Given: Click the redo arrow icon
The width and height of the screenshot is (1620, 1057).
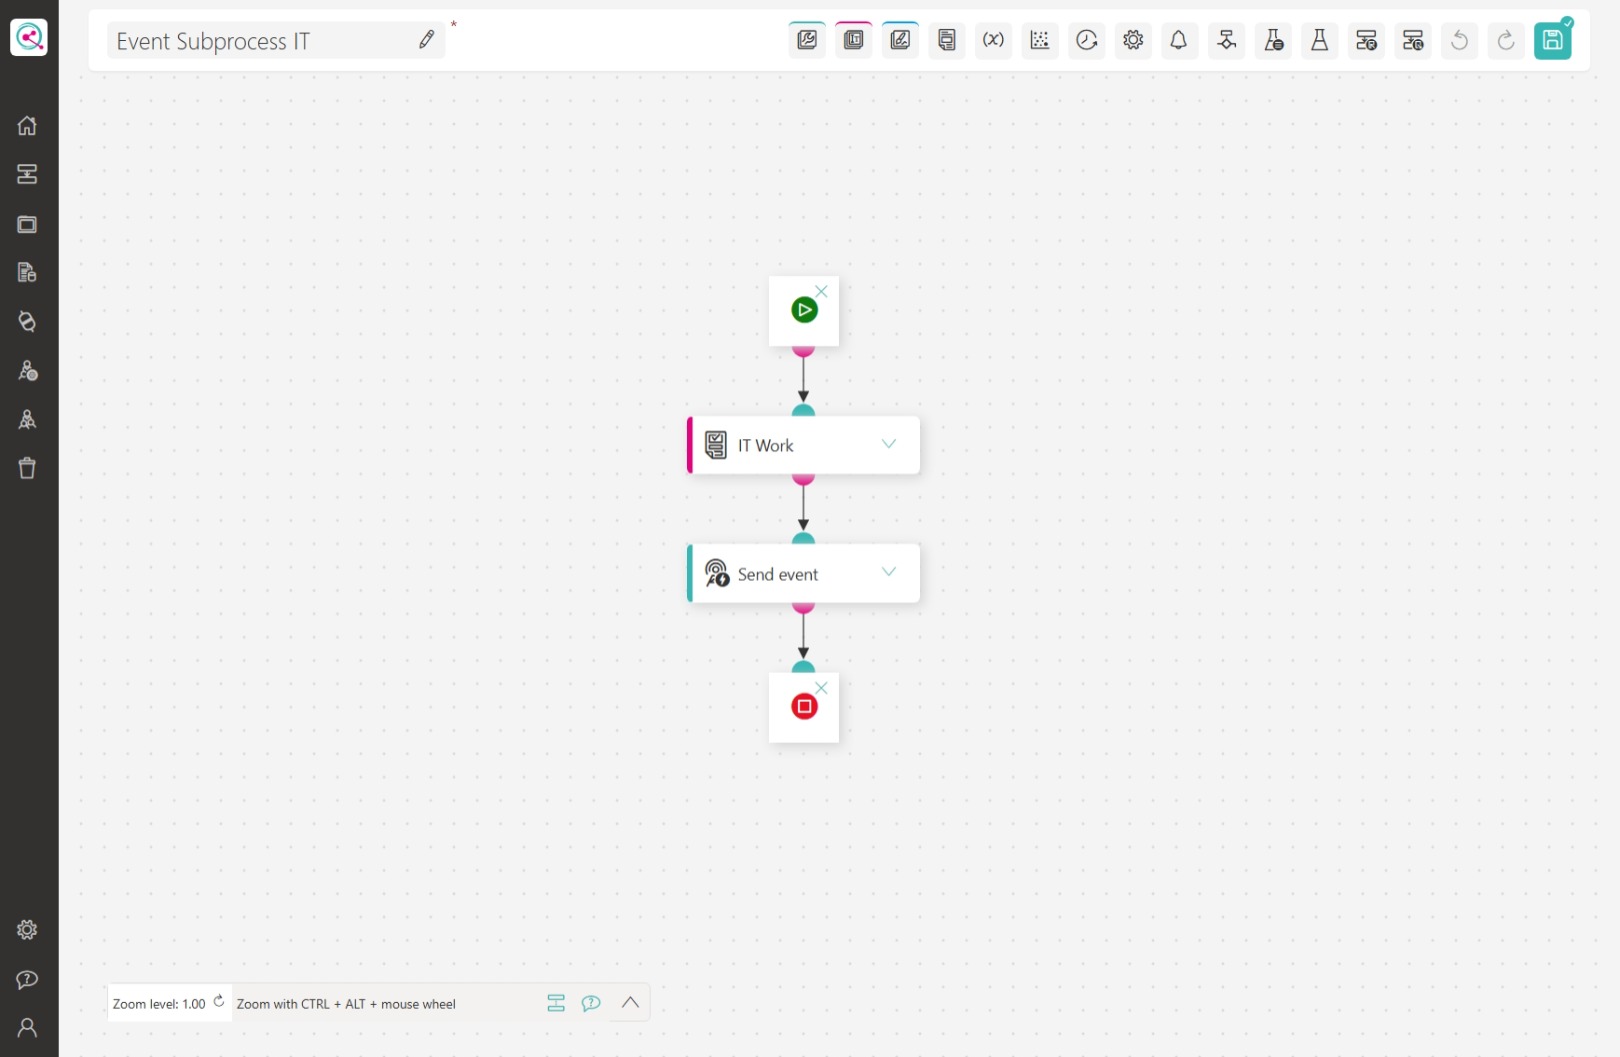Looking at the screenshot, I should (1506, 40).
